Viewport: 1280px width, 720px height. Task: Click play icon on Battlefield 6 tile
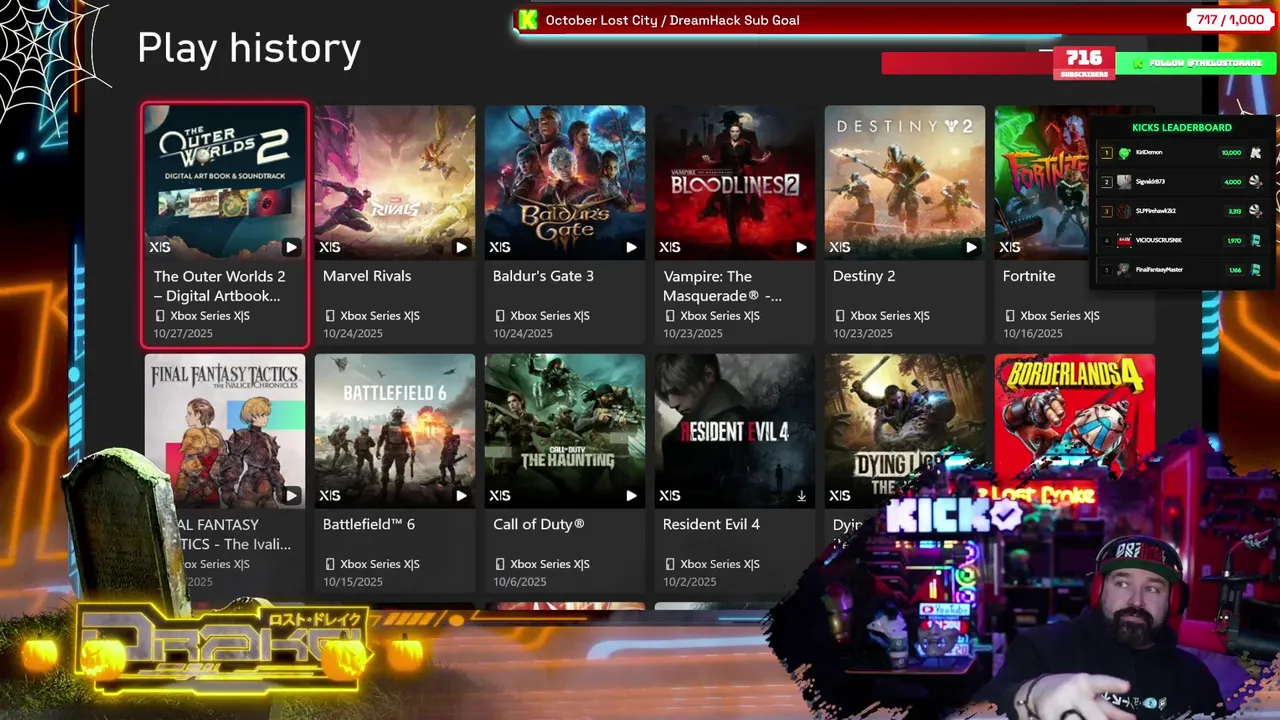[x=461, y=495]
